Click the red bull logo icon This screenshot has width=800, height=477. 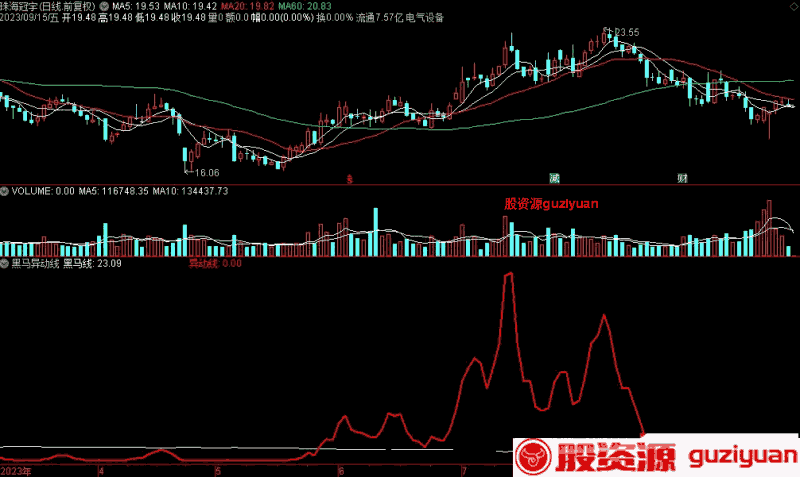point(533,456)
